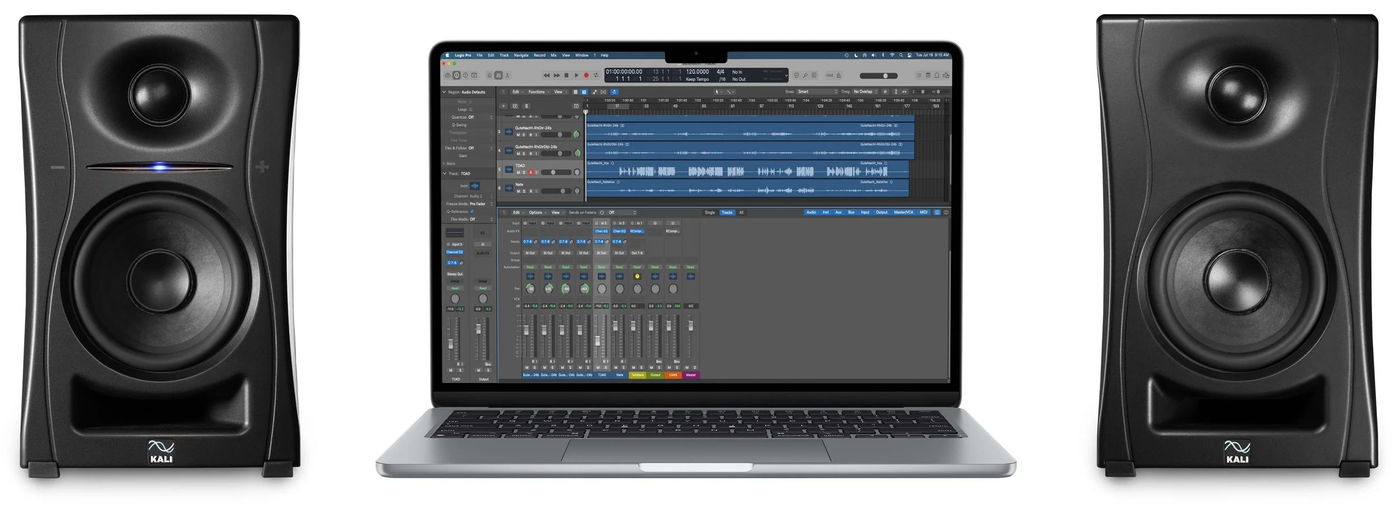Open the Inspector from control bar
The height and width of the screenshot is (522, 1400).
coord(457,75)
